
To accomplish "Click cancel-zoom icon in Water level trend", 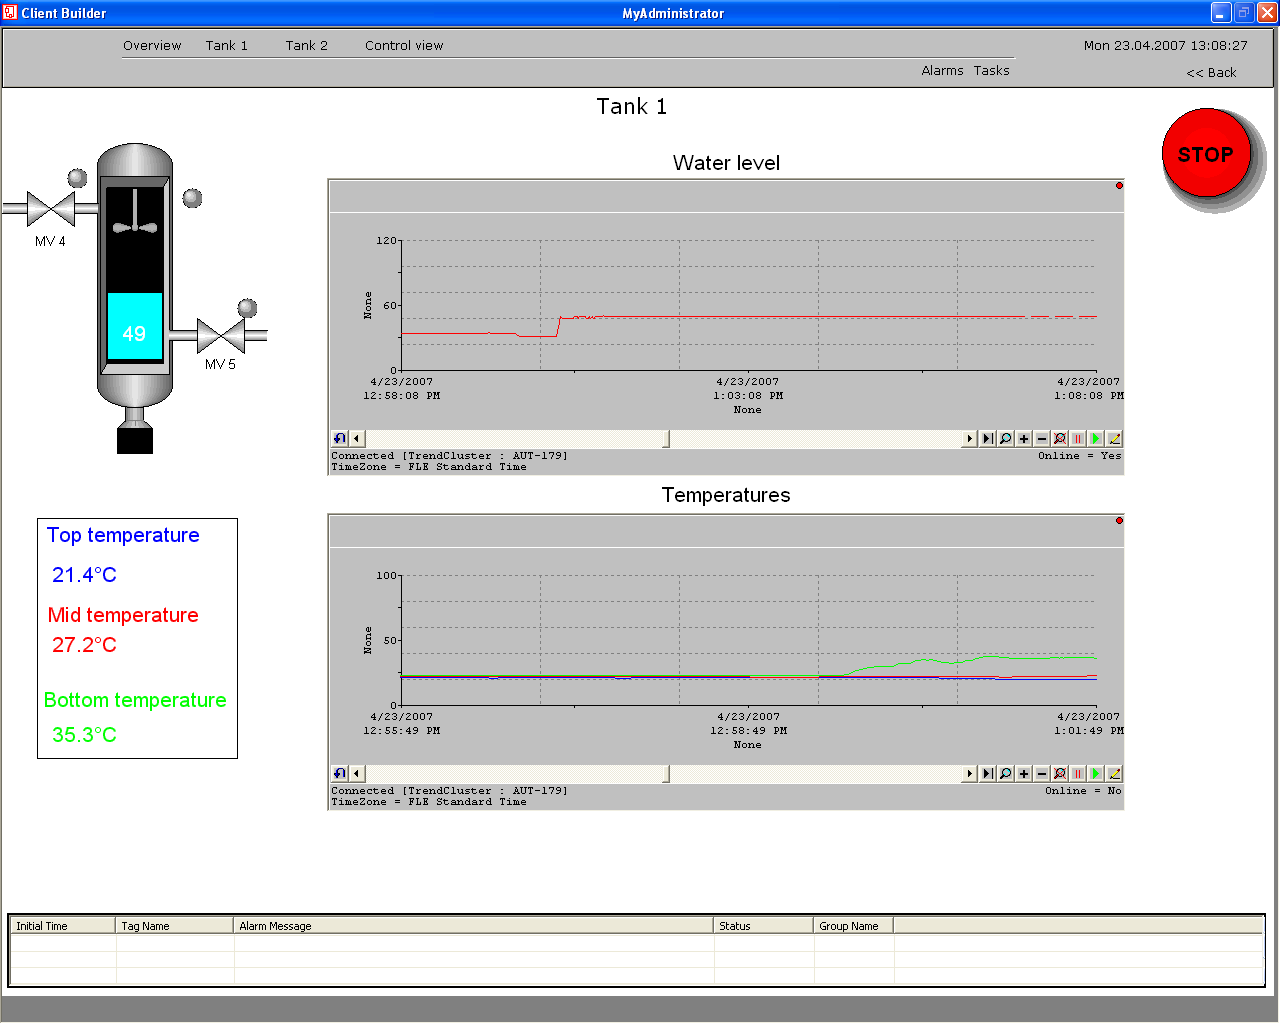I will 1059,439.
